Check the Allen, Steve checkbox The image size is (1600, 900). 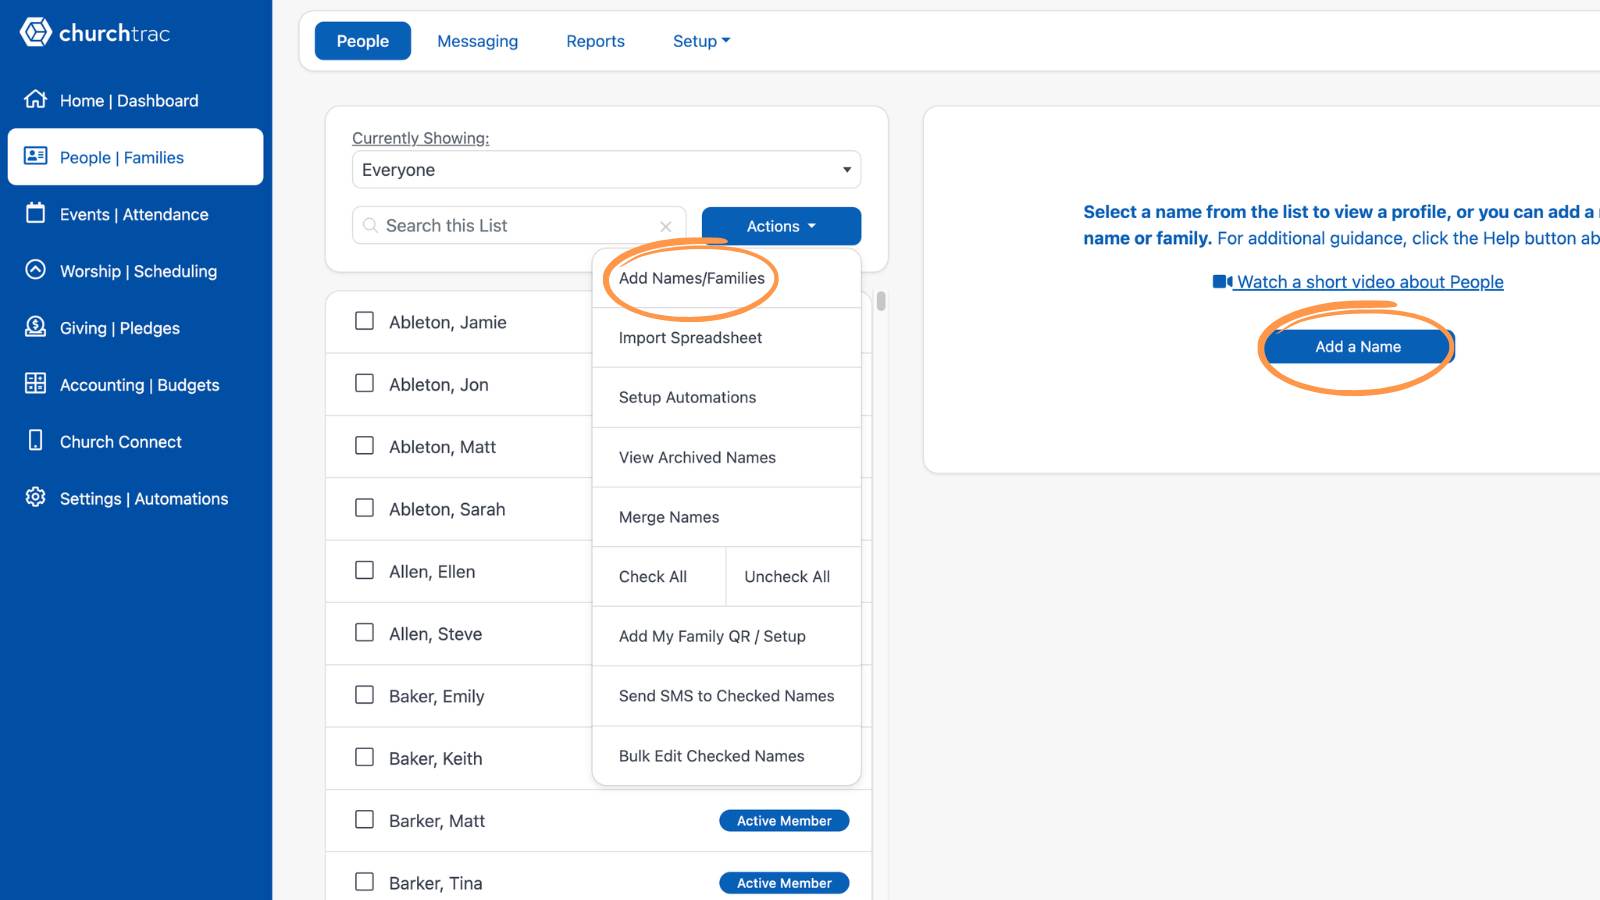coord(365,633)
